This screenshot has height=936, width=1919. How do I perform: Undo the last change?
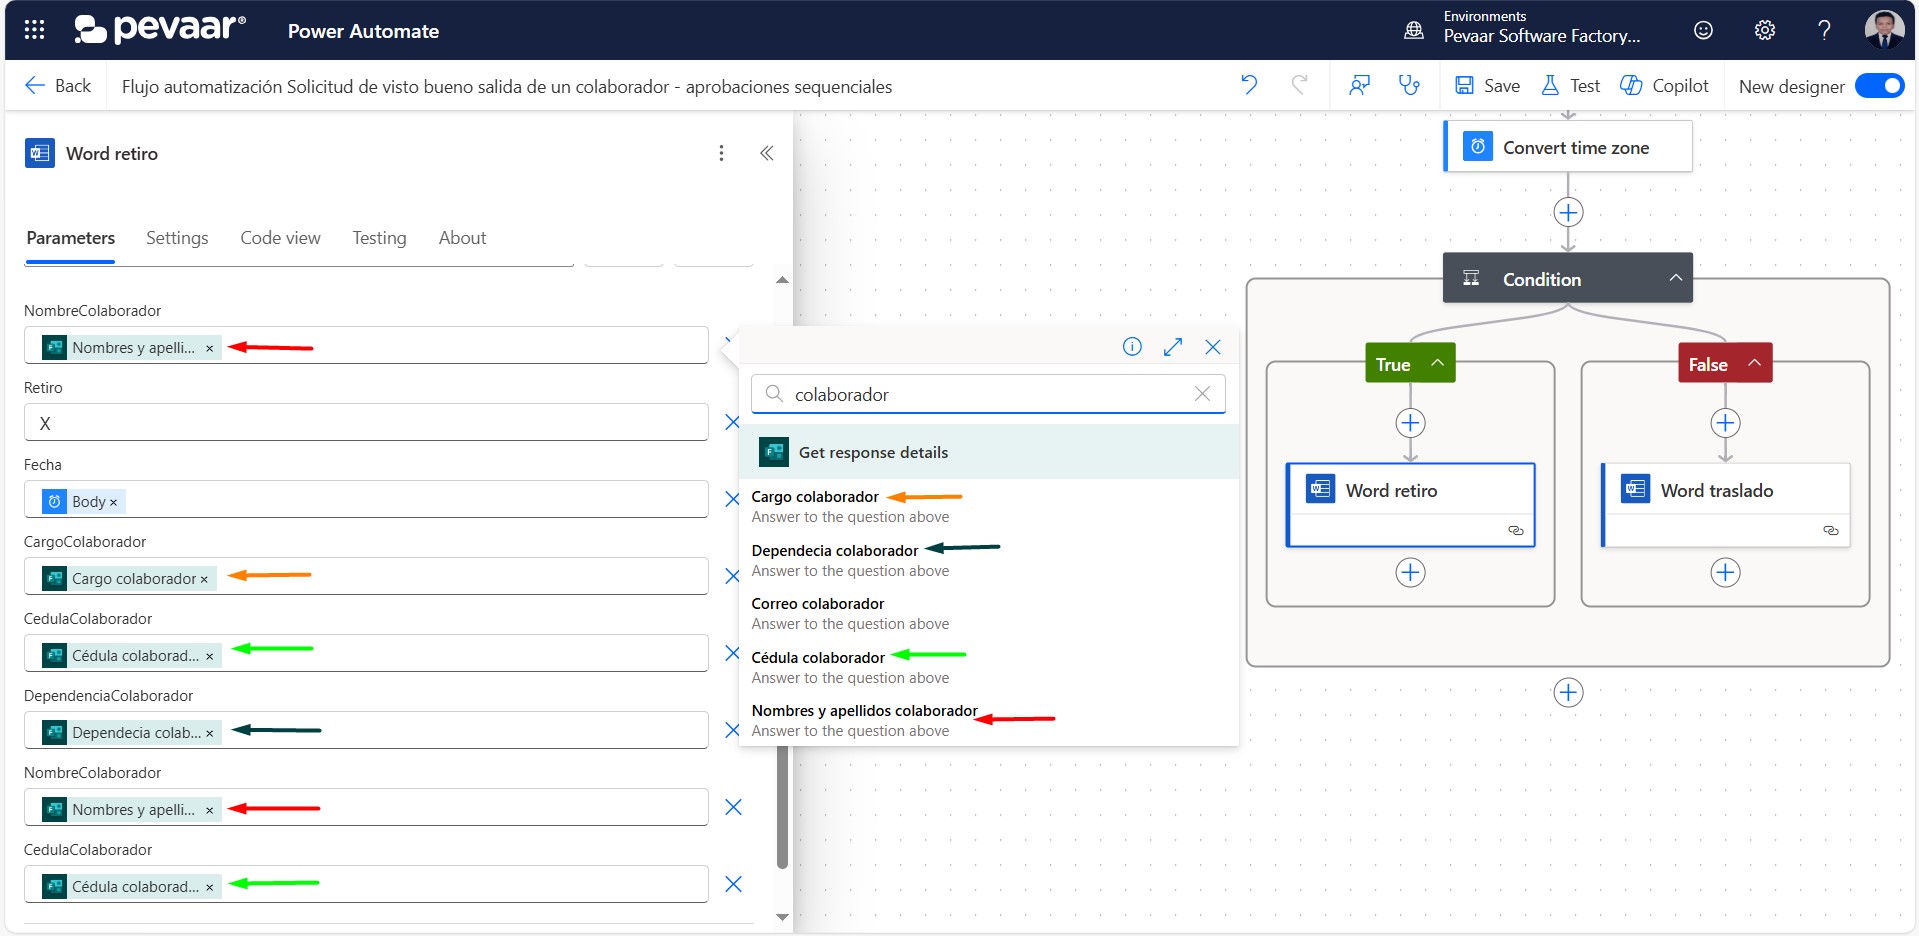(1249, 85)
